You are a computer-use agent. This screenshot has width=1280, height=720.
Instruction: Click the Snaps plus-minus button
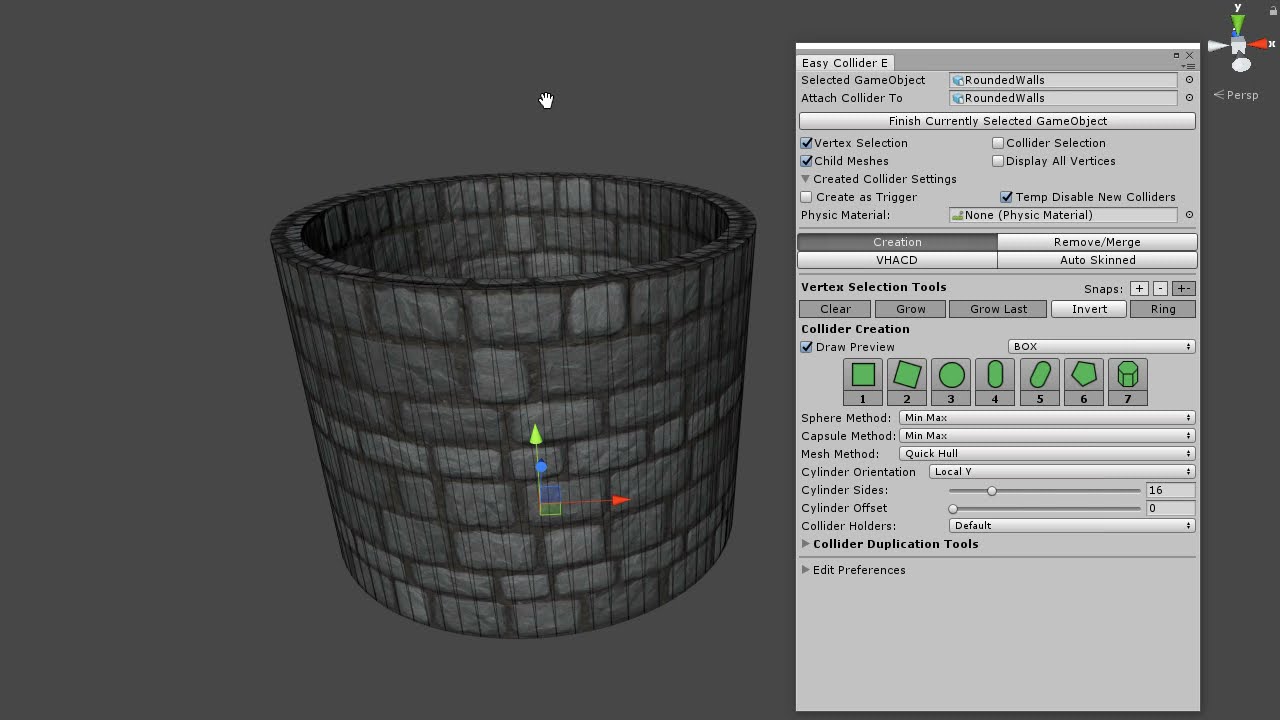[x=1183, y=288]
